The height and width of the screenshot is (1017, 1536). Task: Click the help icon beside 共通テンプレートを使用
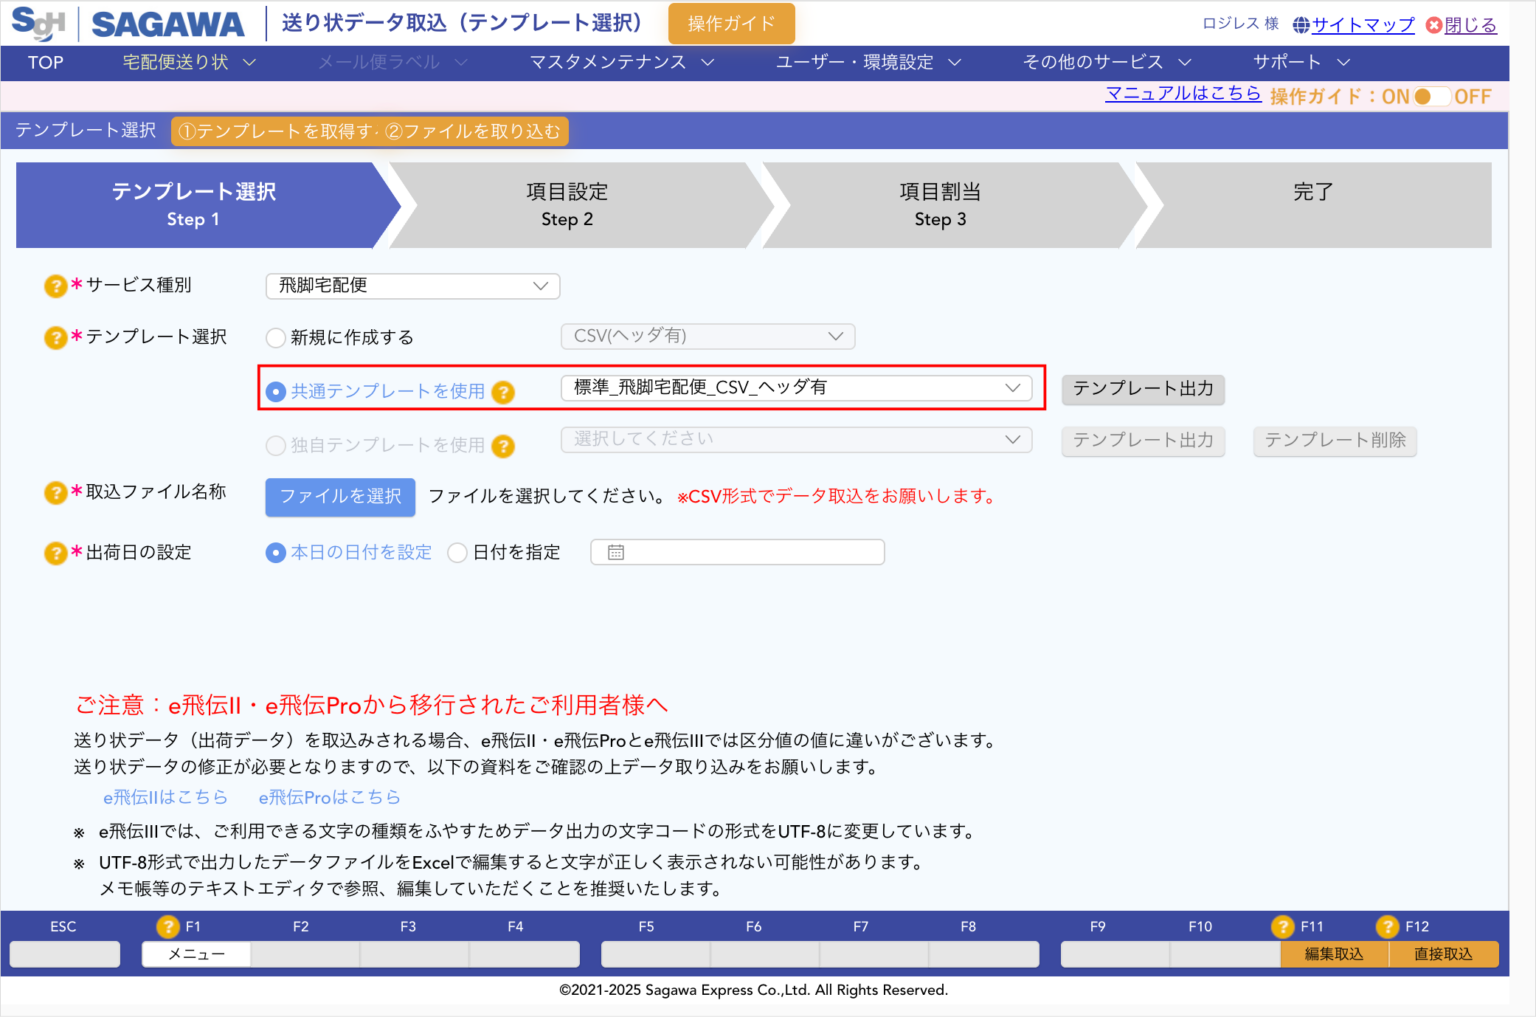tap(503, 392)
